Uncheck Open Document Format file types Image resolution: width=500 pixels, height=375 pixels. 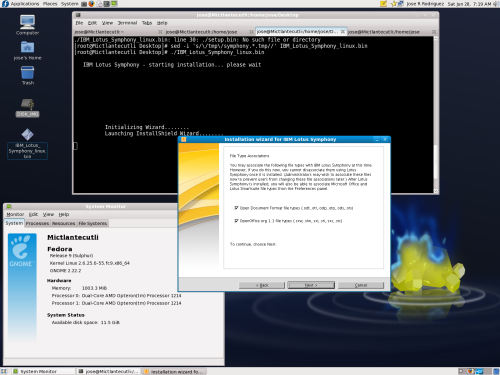[236, 208]
